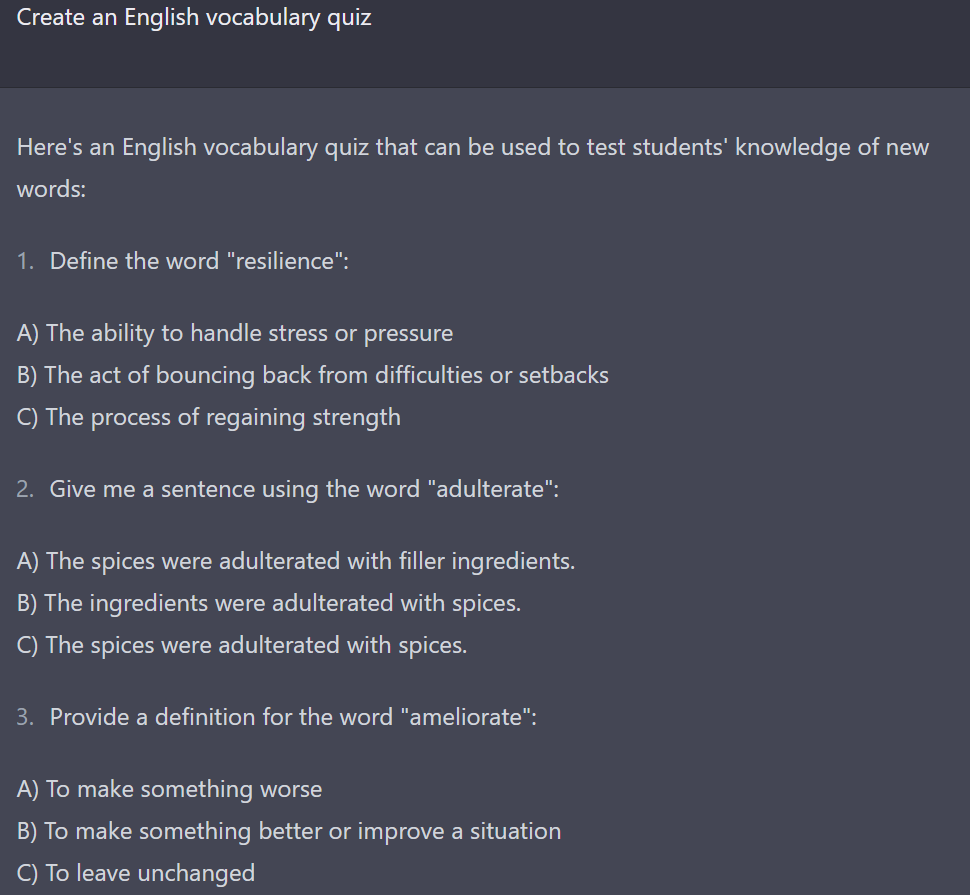The width and height of the screenshot is (970, 895).
Task: Click the list number 1 marker
Action: click(x=25, y=261)
